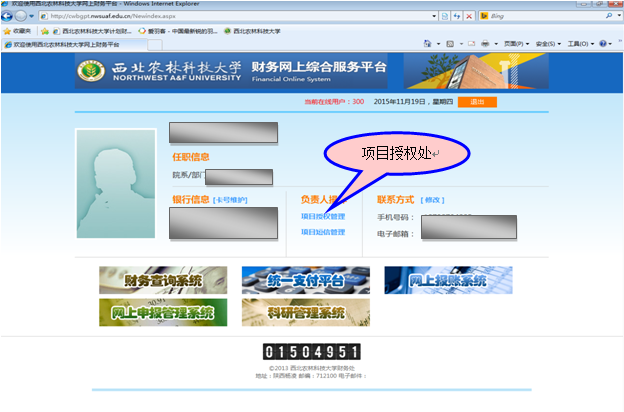The height and width of the screenshot is (412, 624).
Task: Click the 修改 link beside 联系方式
Action: 433,200
